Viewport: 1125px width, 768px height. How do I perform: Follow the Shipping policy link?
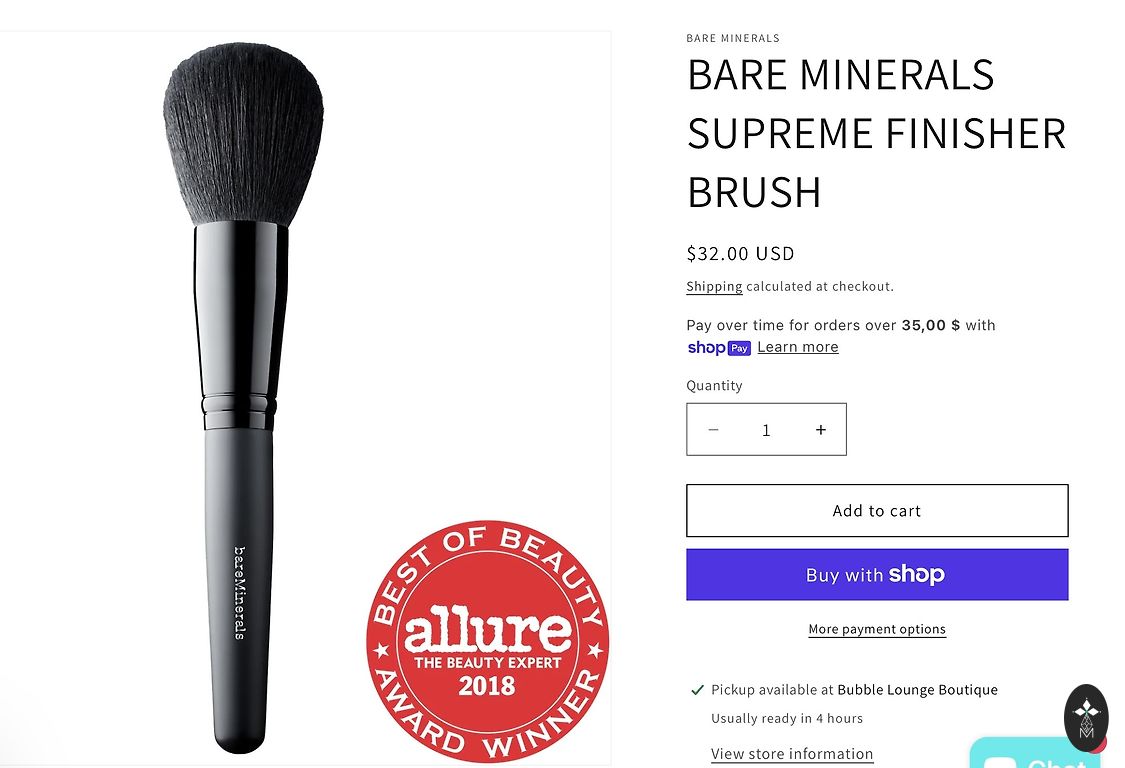click(x=714, y=287)
